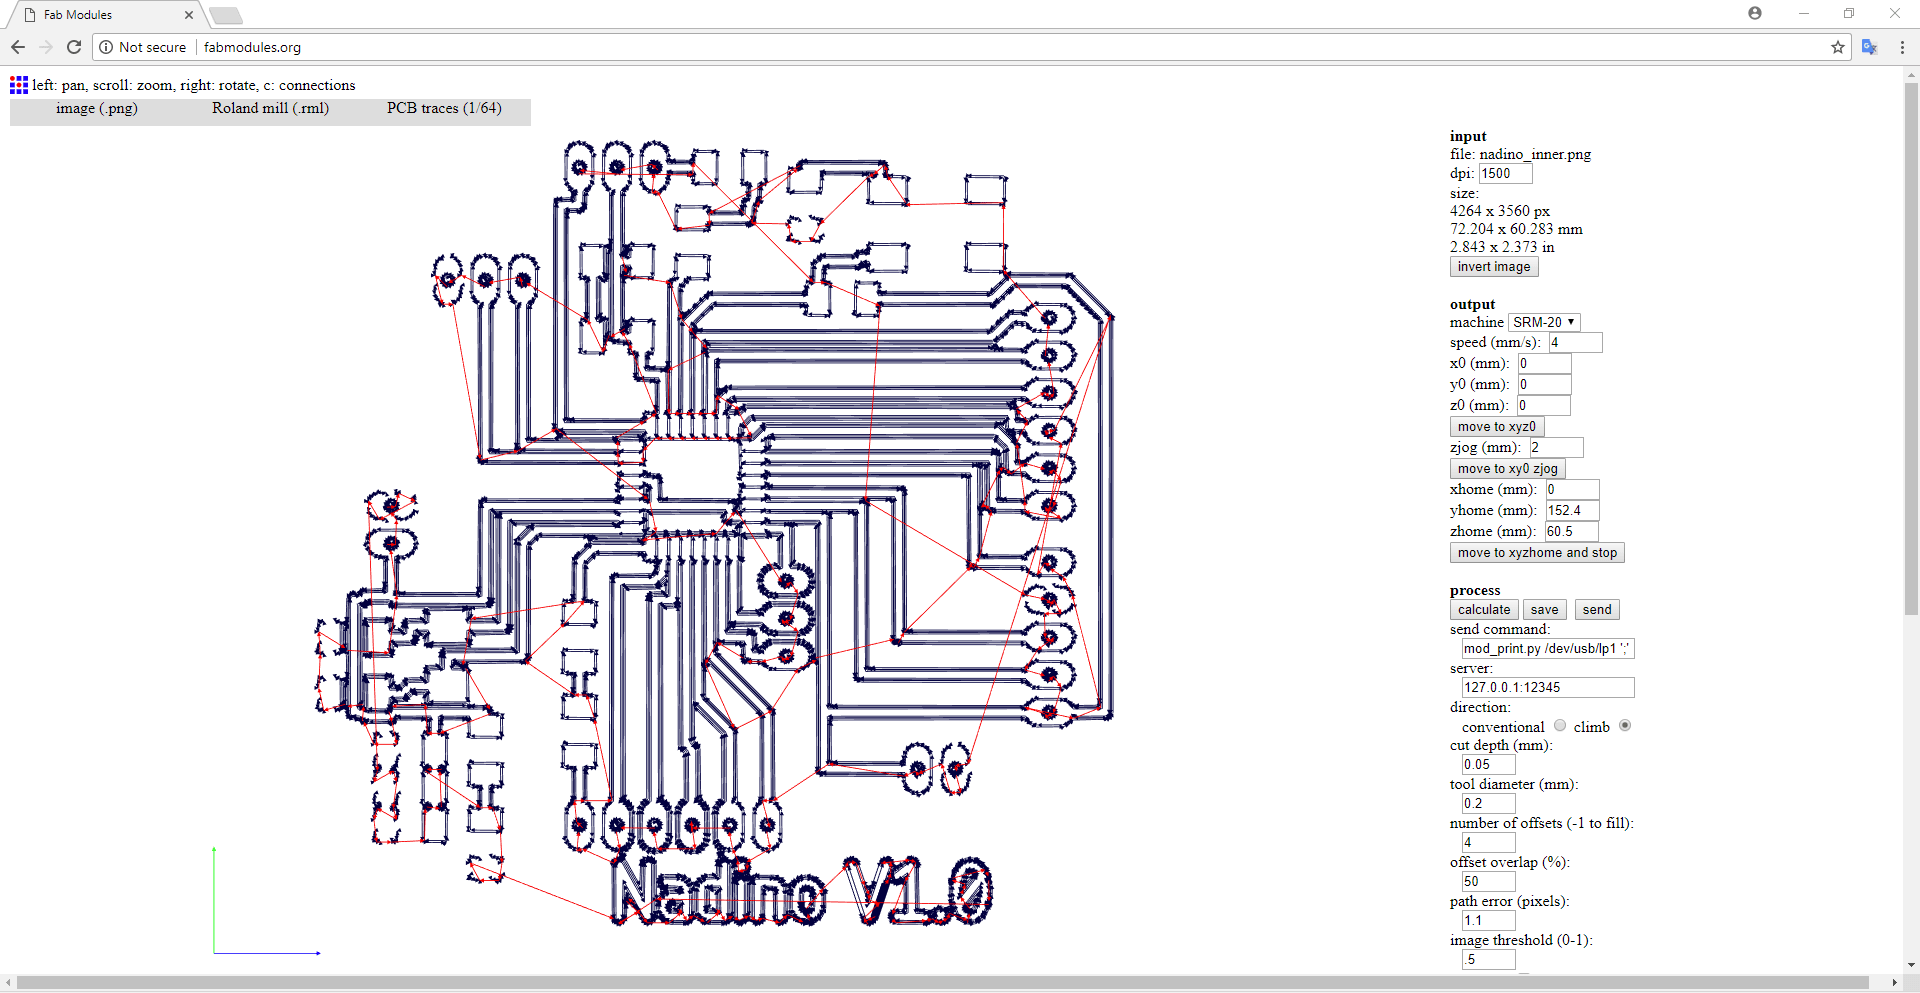The width and height of the screenshot is (1920, 993).
Task: Click move to xyzhome and stop
Action: point(1537,553)
